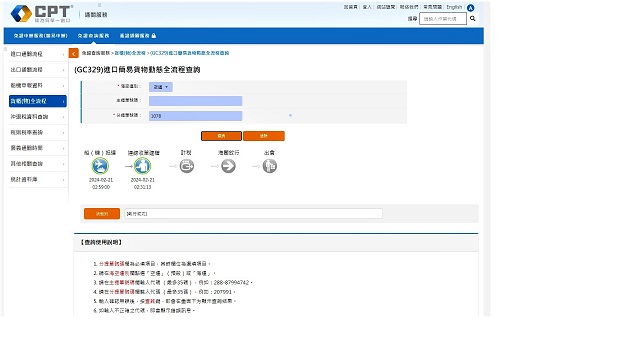The height and width of the screenshot is (360, 640).
Task: Click the blue accessibility 'A' icon
Action: [471, 8]
